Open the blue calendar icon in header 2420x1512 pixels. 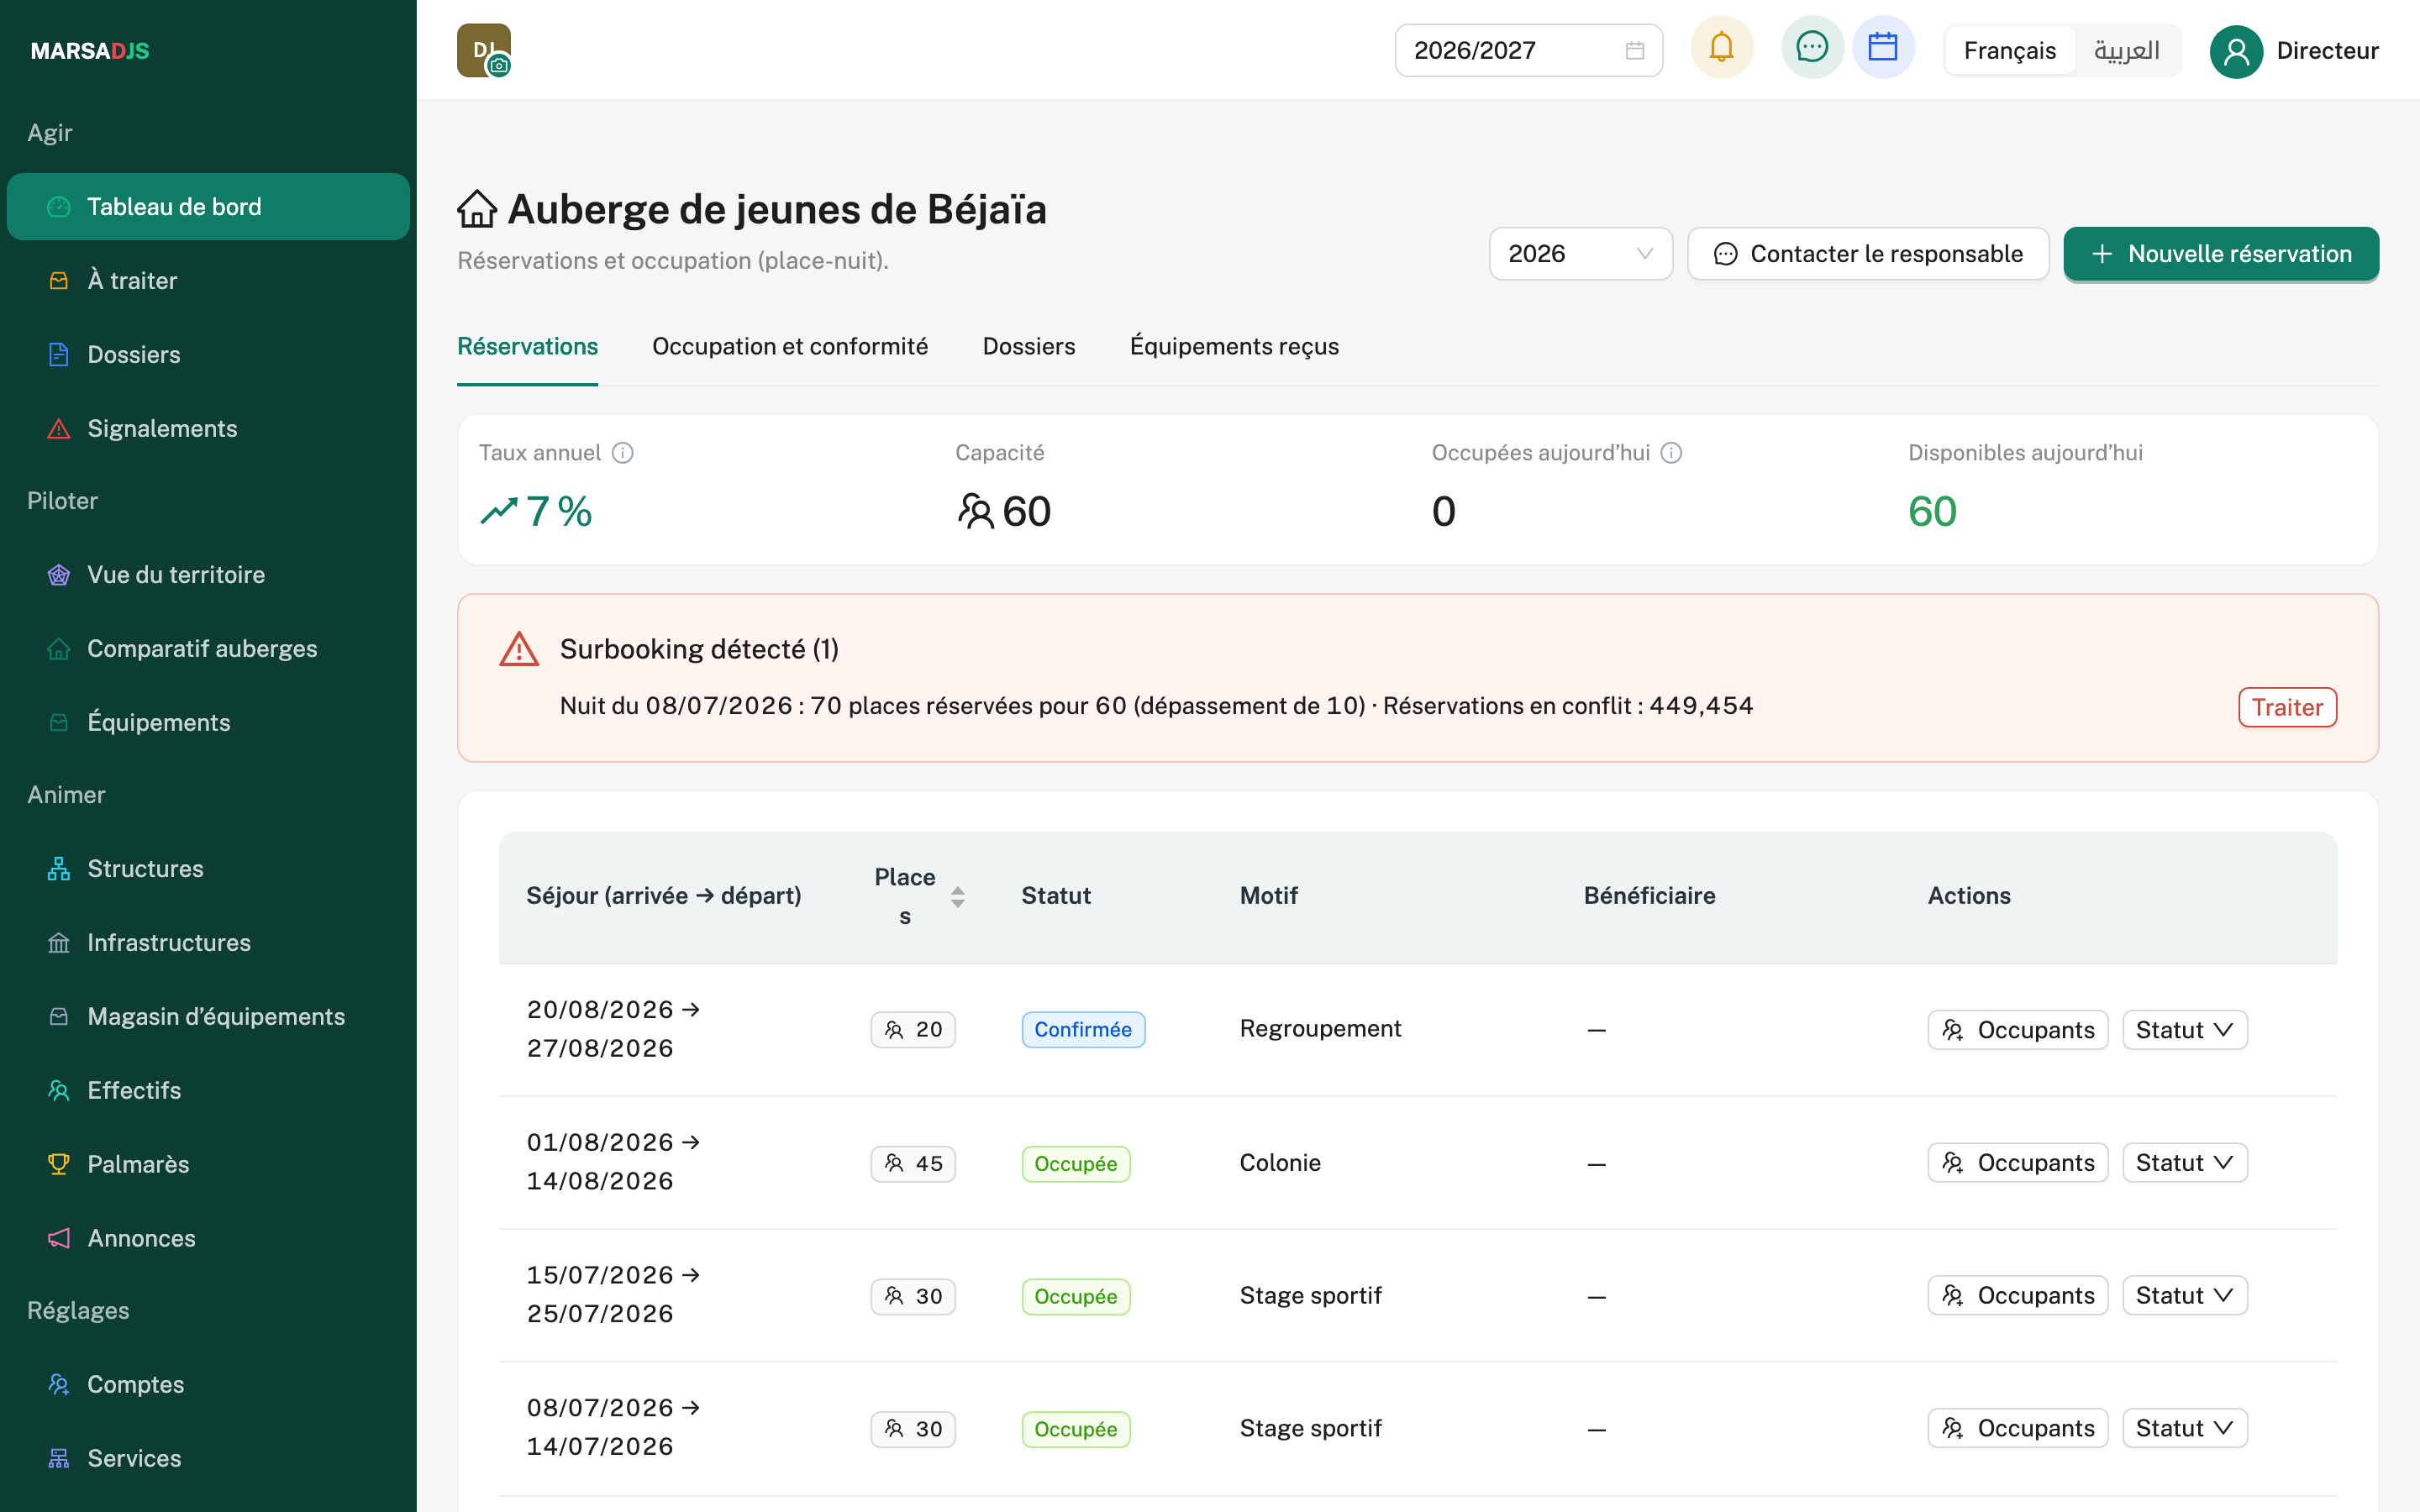coord(1883,48)
